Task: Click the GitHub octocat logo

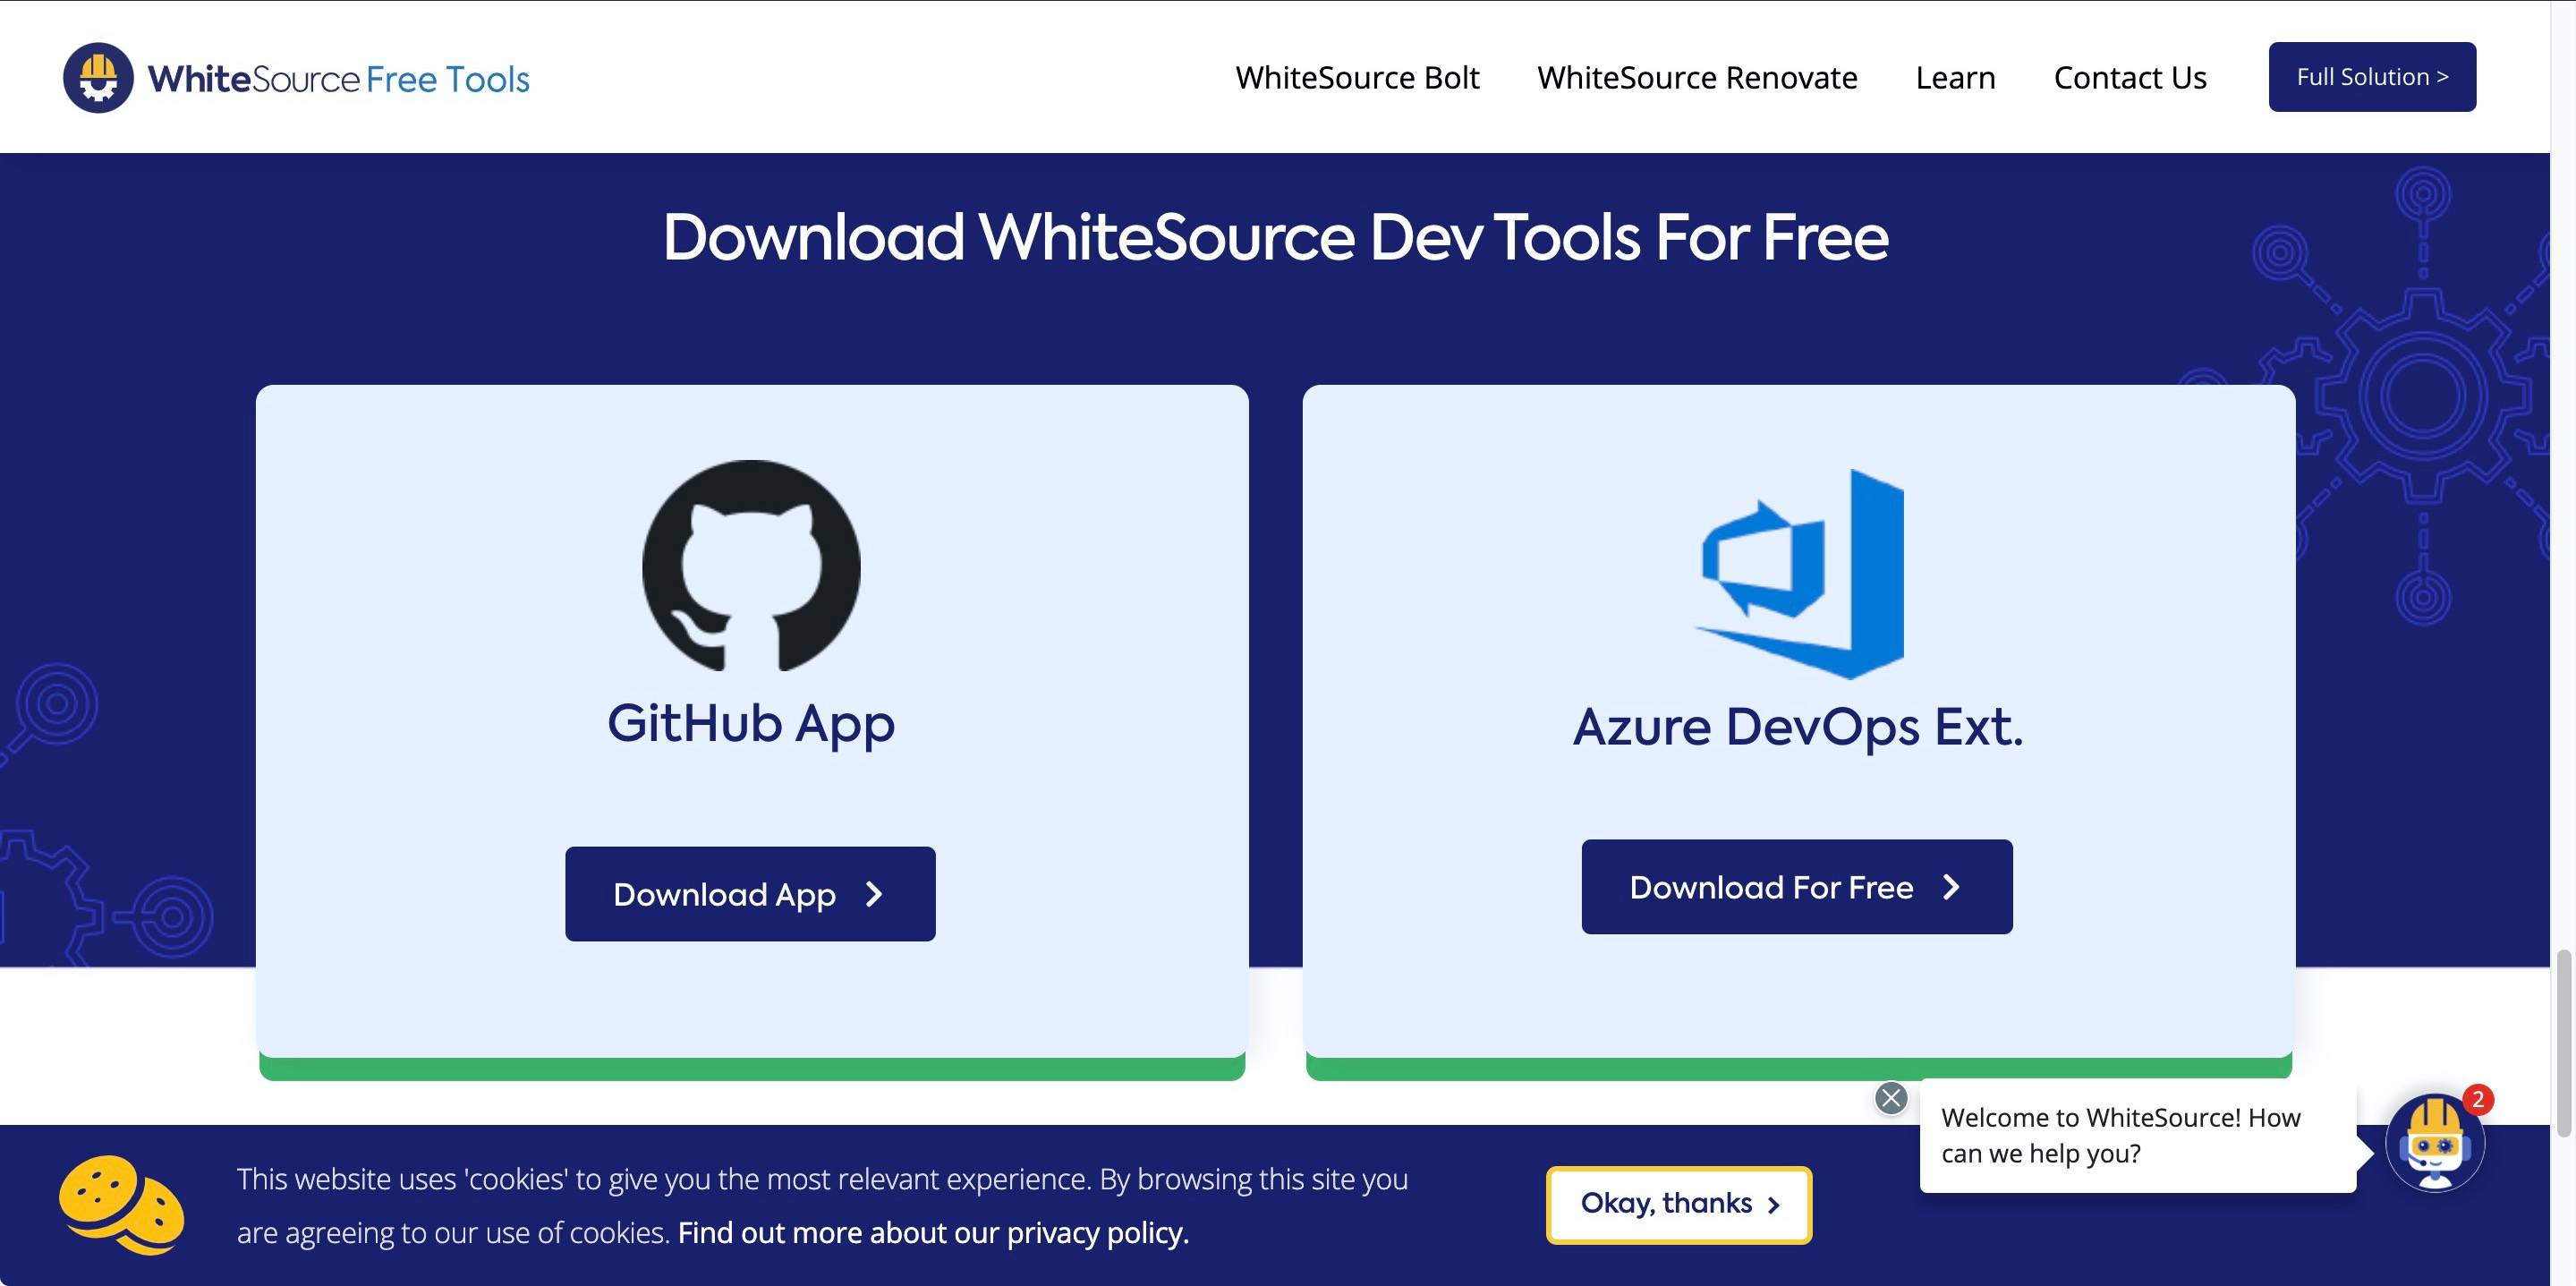Action: click(x=751, y=565)
